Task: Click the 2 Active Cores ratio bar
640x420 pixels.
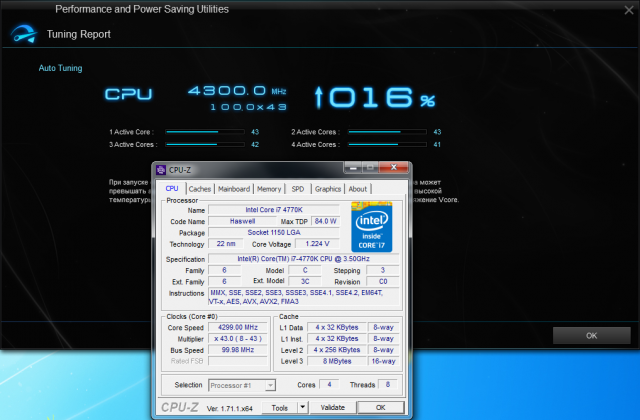Action: (x=387, y=132)
